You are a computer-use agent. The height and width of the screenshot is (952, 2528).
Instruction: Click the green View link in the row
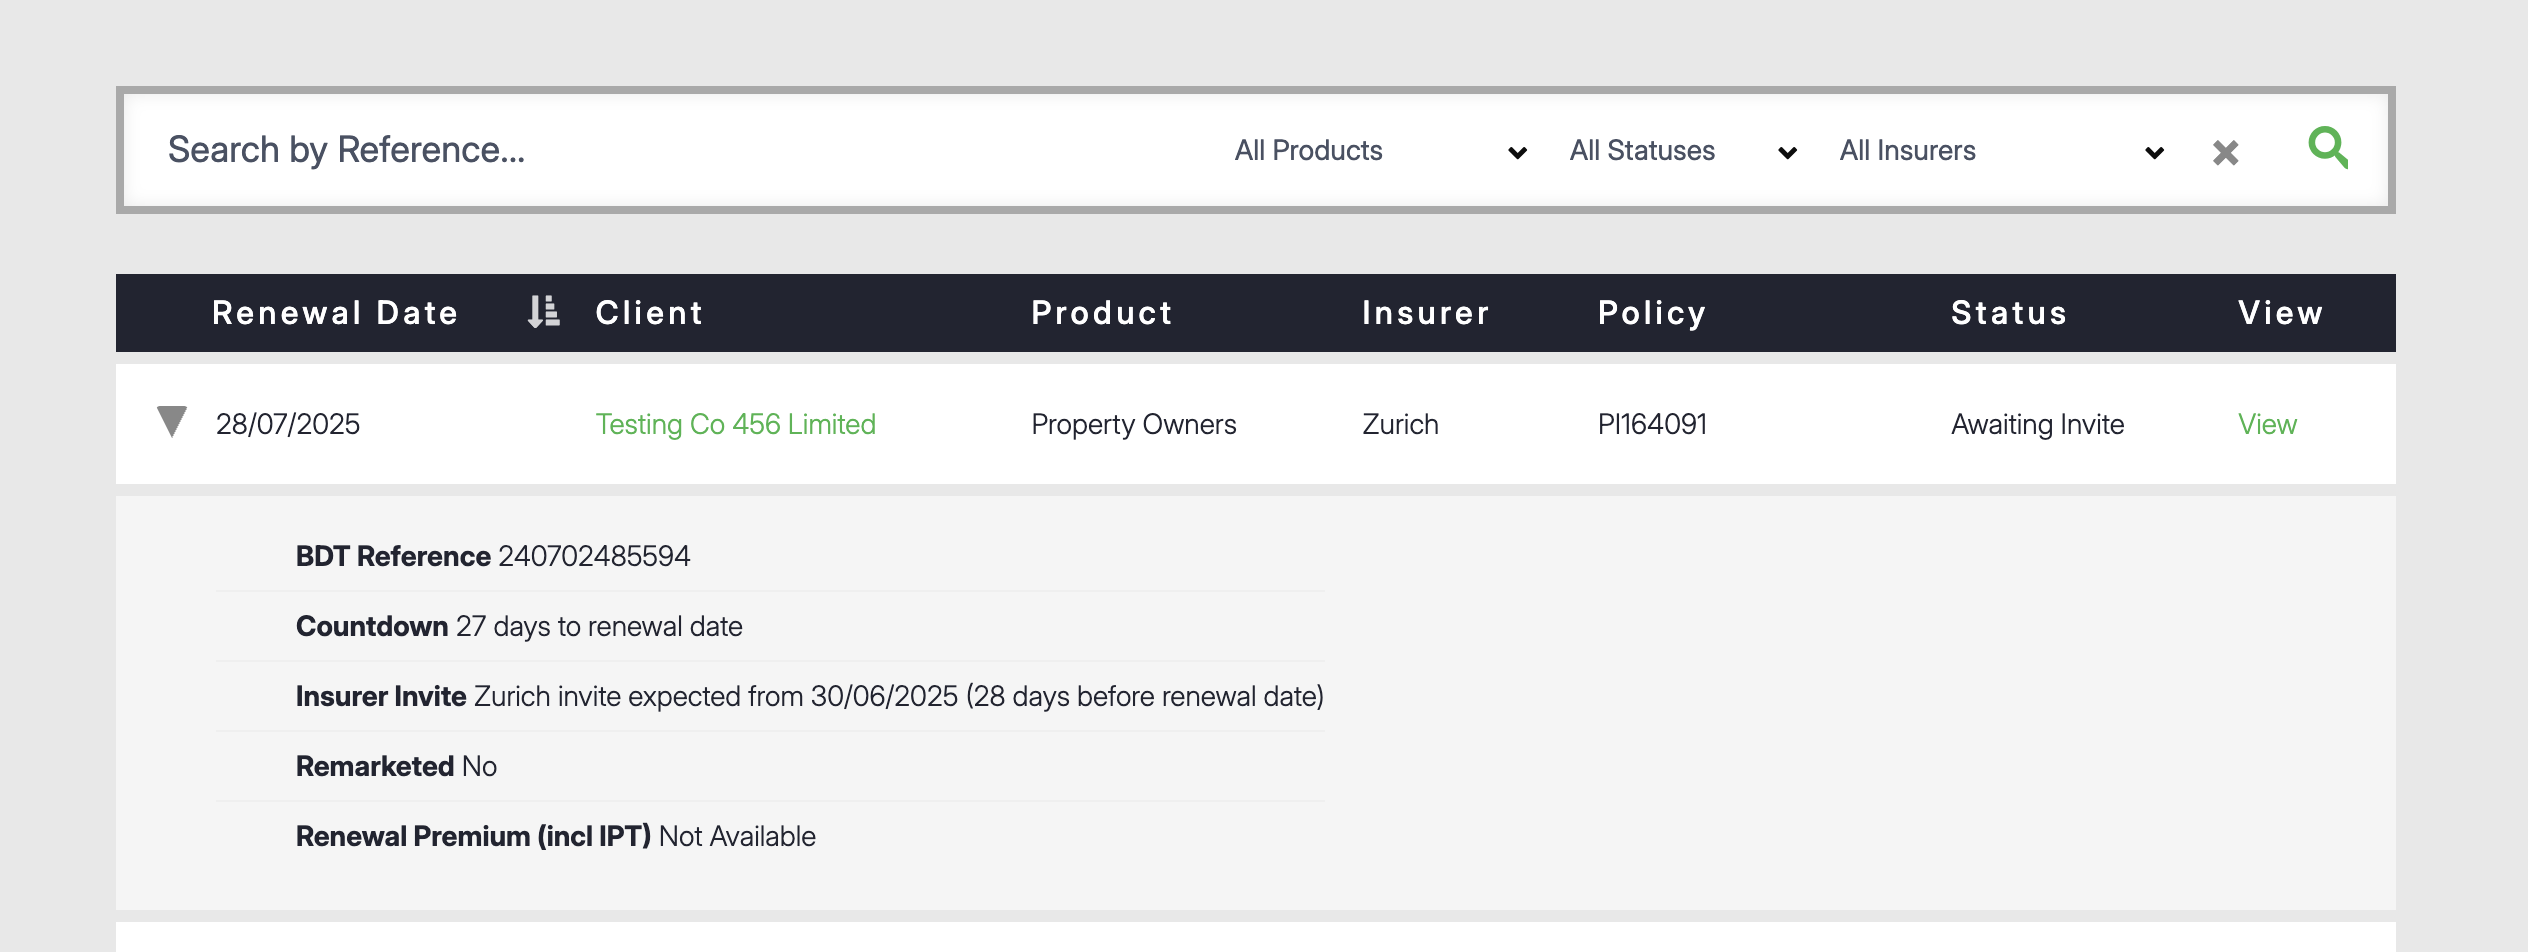click(x=2267, y=424)
